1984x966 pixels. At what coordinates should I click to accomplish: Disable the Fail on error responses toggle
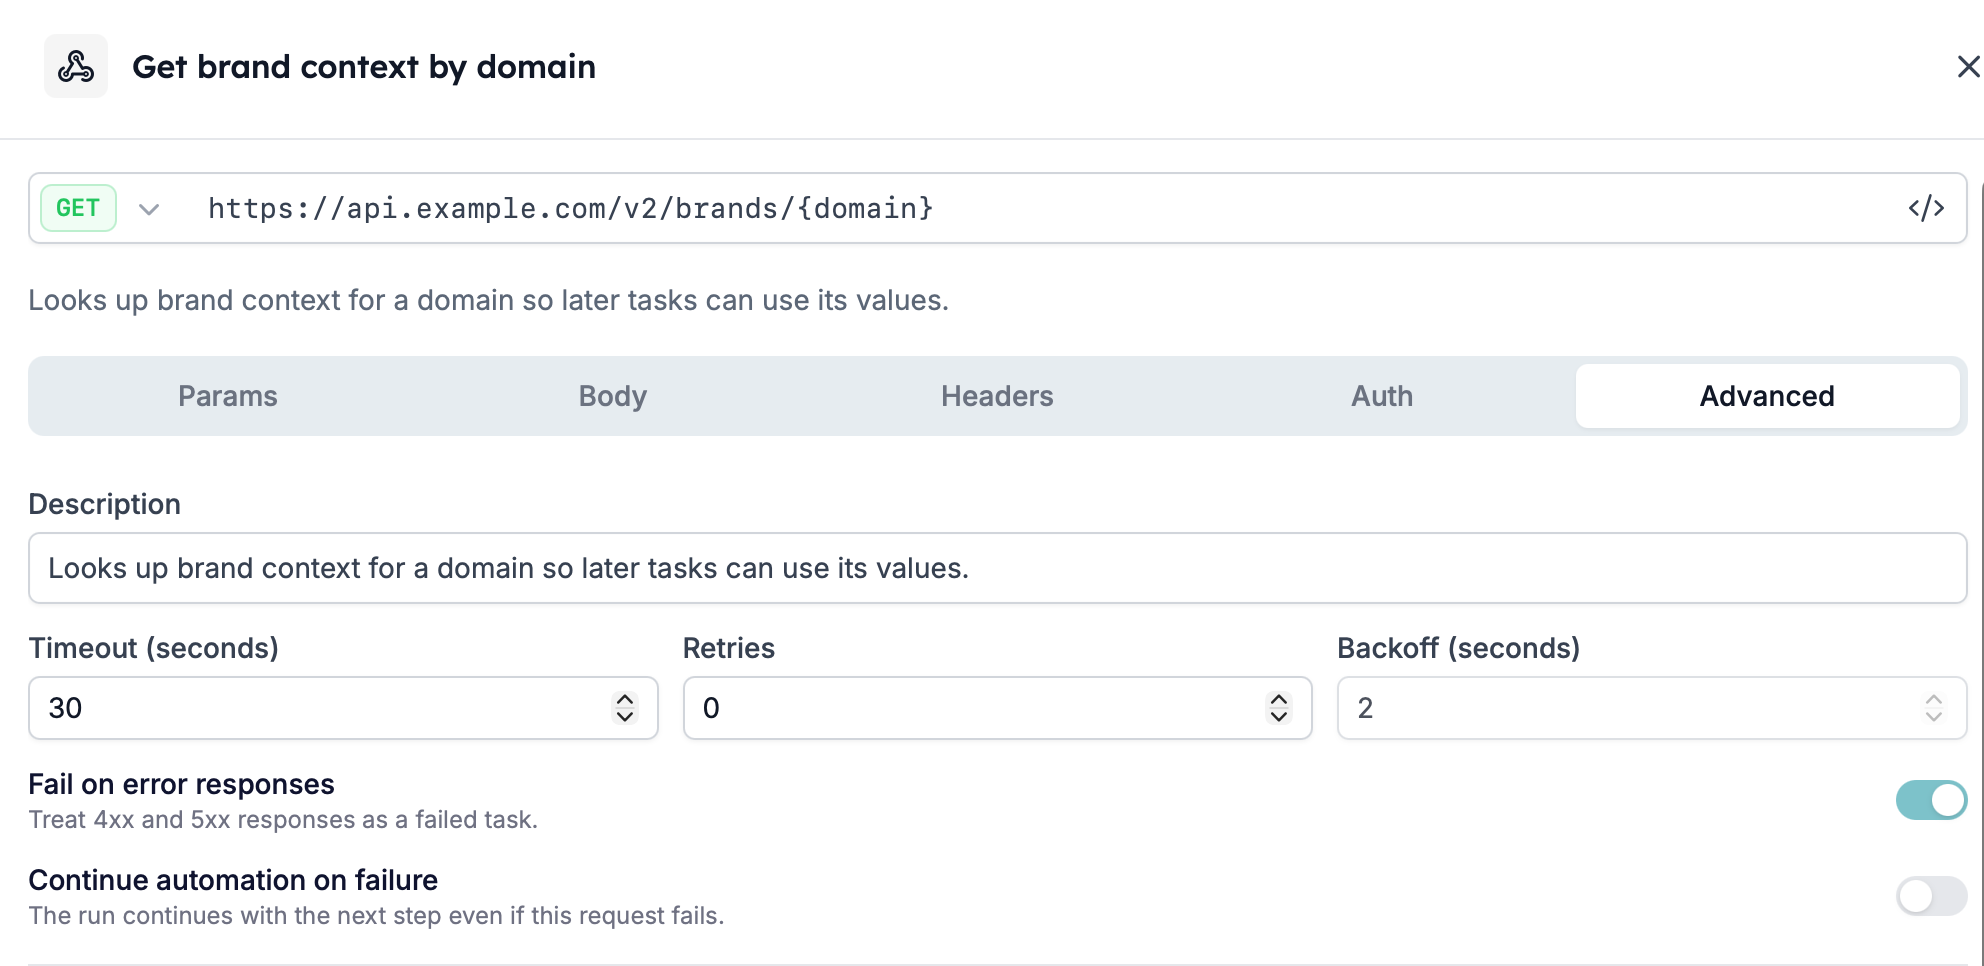[1931, 800]
